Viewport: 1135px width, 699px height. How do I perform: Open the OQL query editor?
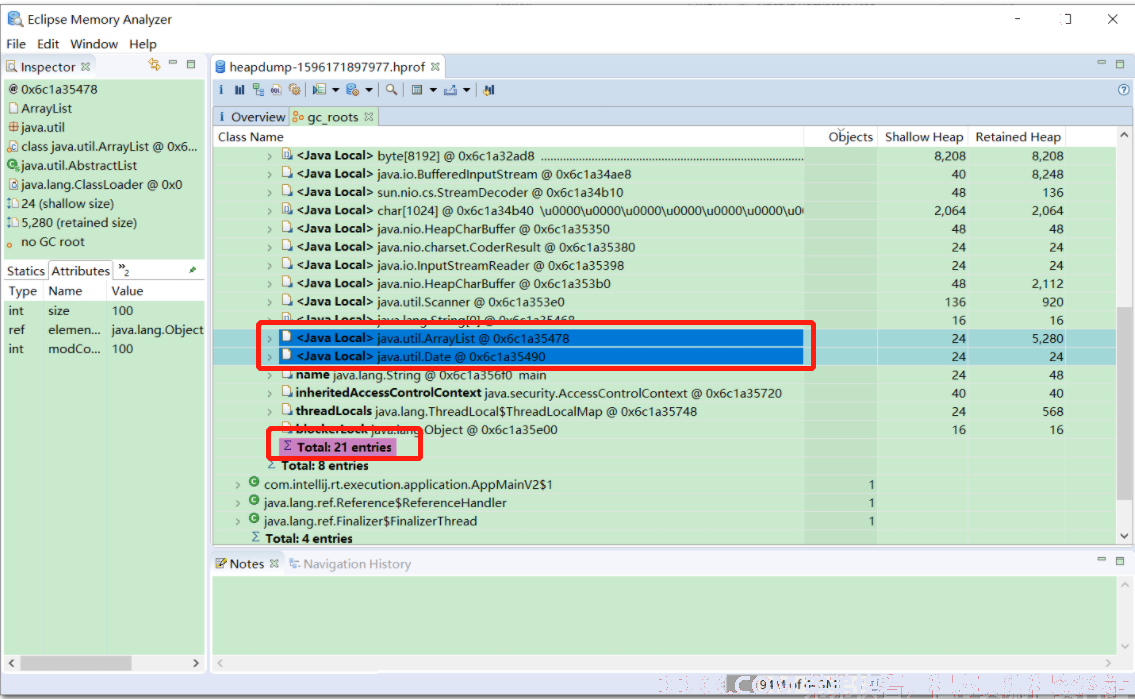[x=277, y=90]
